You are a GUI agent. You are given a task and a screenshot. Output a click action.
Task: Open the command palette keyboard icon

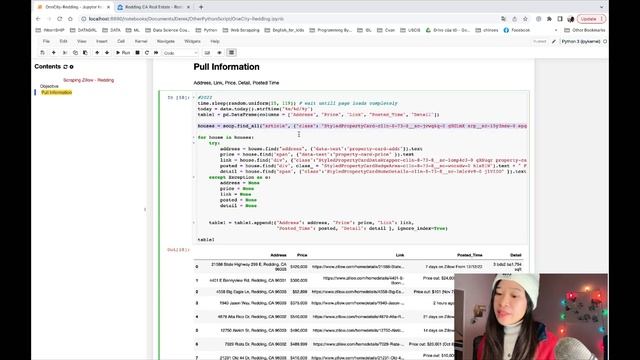pyautogui.click(x=207, y=53)
